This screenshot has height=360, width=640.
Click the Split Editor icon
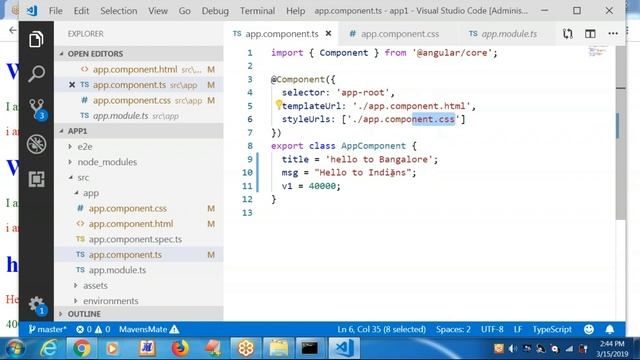[x=590, y=34]
